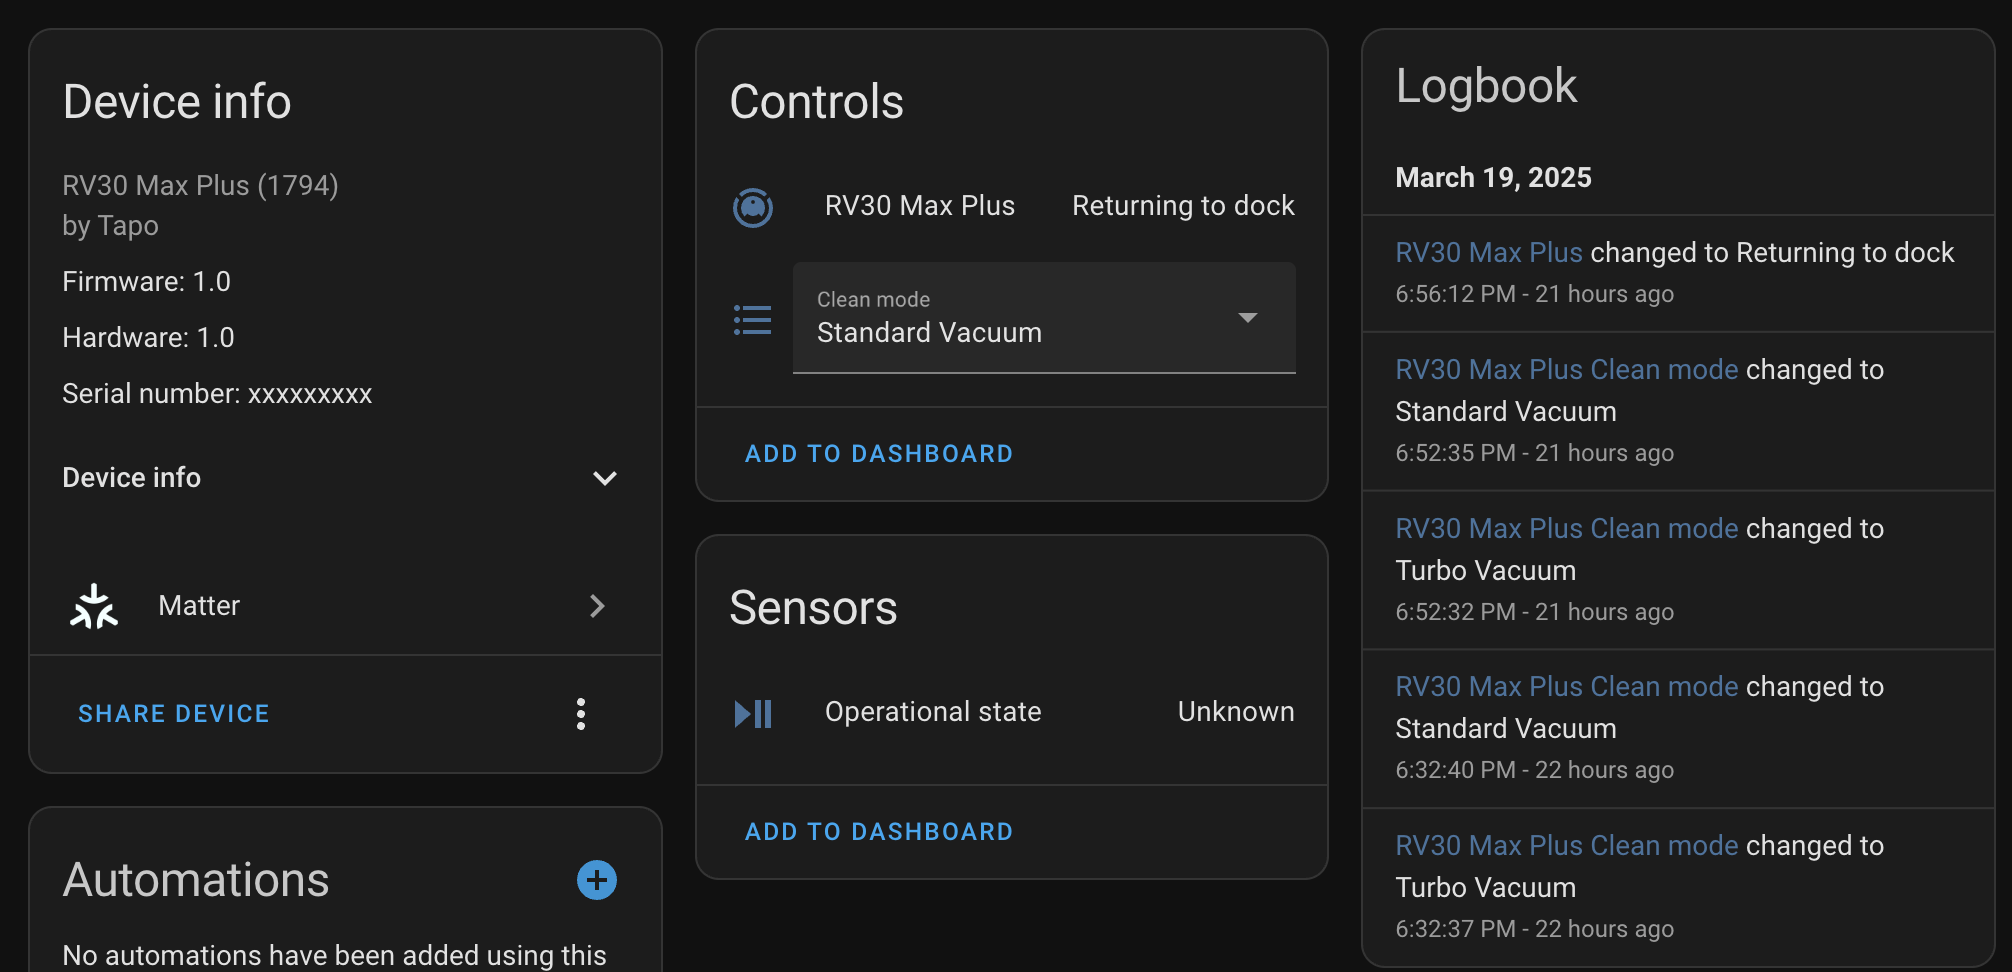Viewport: 2012px width, 972px height.
Task: Click the 6:32:37 PM - 22 hours ago timestamp
Action: pyautogui.click(x=1534, y=929)
